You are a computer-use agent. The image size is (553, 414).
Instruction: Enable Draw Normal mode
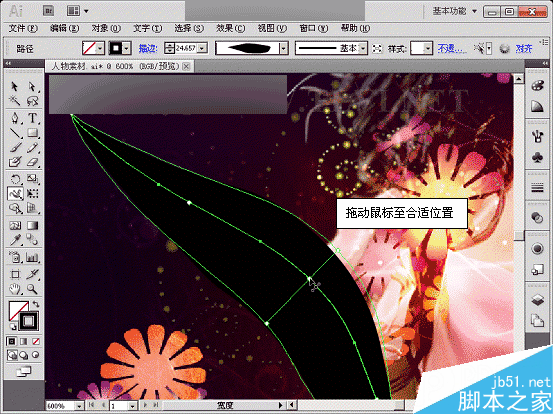[12, 355]
